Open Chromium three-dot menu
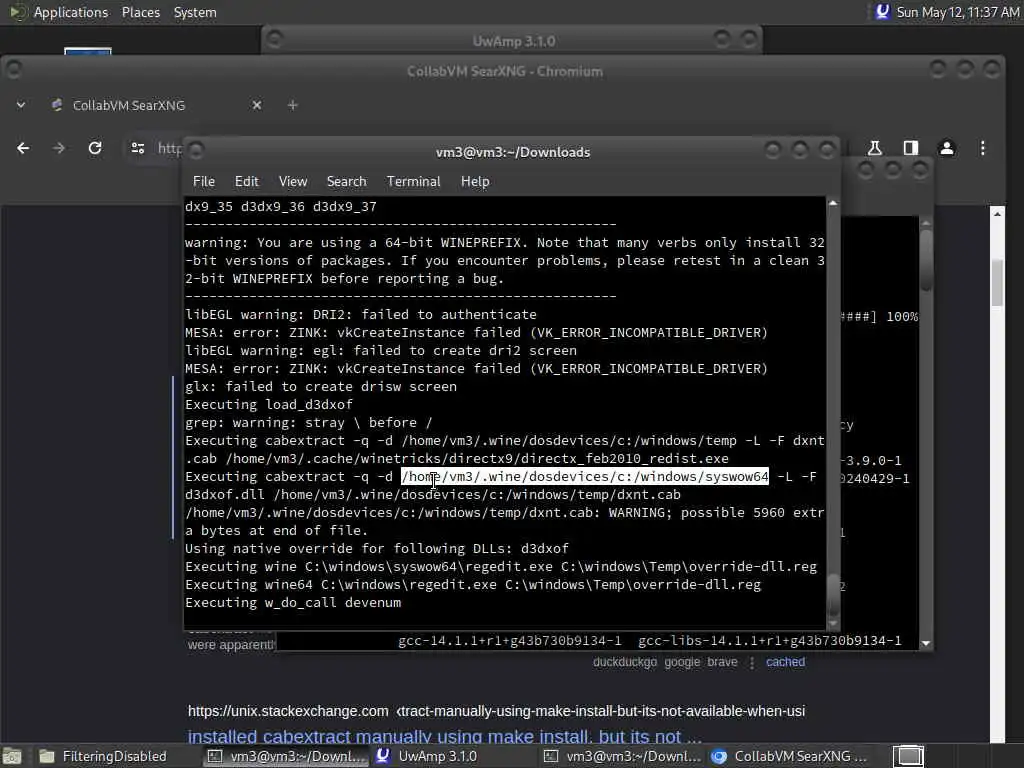 tap(982, 148)
